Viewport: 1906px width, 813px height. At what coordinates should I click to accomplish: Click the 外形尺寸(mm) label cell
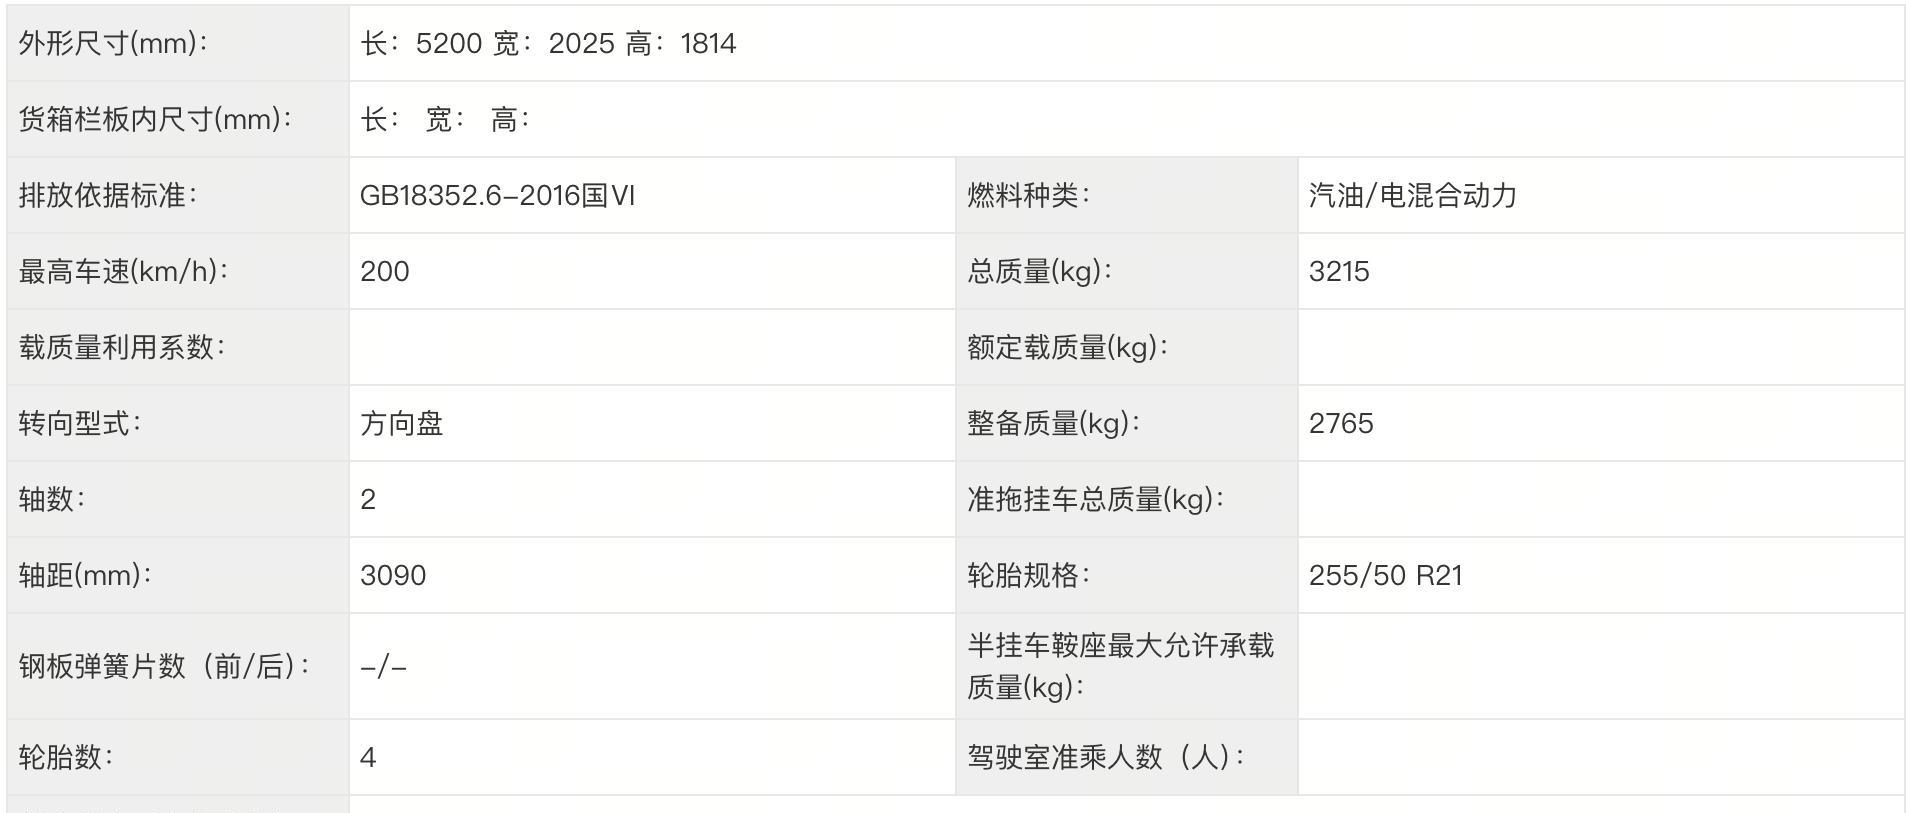113,44
